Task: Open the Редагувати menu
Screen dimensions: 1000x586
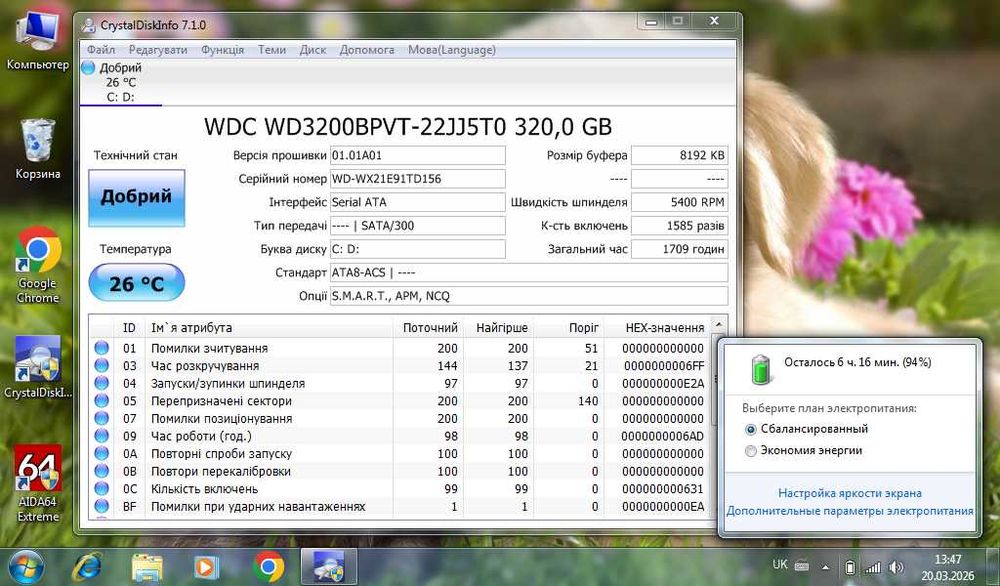Action: tap(158, 50)
